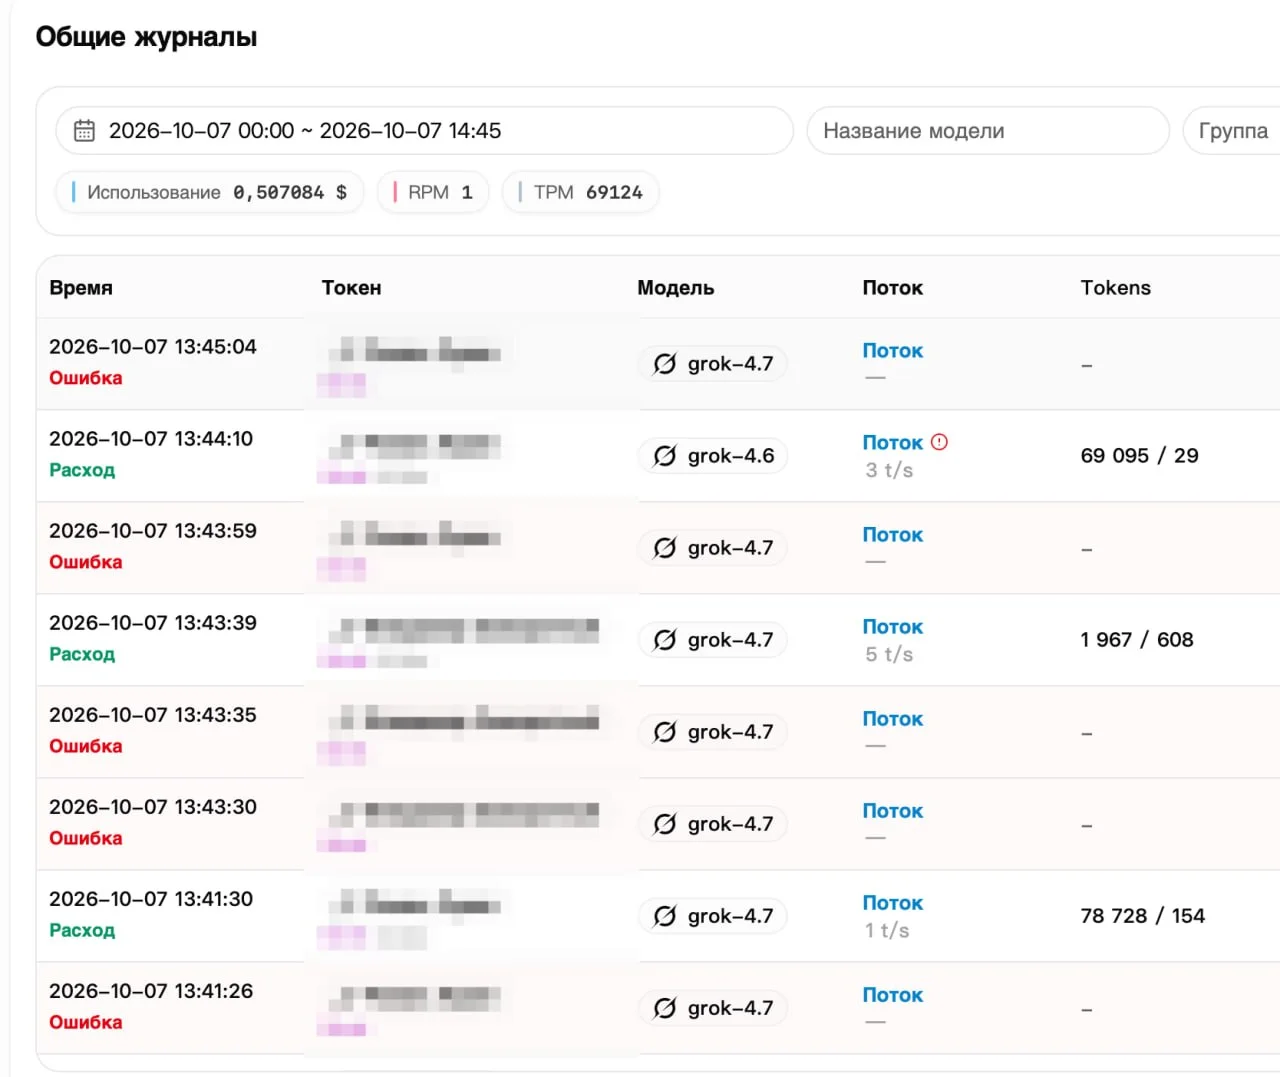Screen dimensions: 1280x1077
Task: Click the 'Расход' status at 13:44:10
Action: coord(82,470)
